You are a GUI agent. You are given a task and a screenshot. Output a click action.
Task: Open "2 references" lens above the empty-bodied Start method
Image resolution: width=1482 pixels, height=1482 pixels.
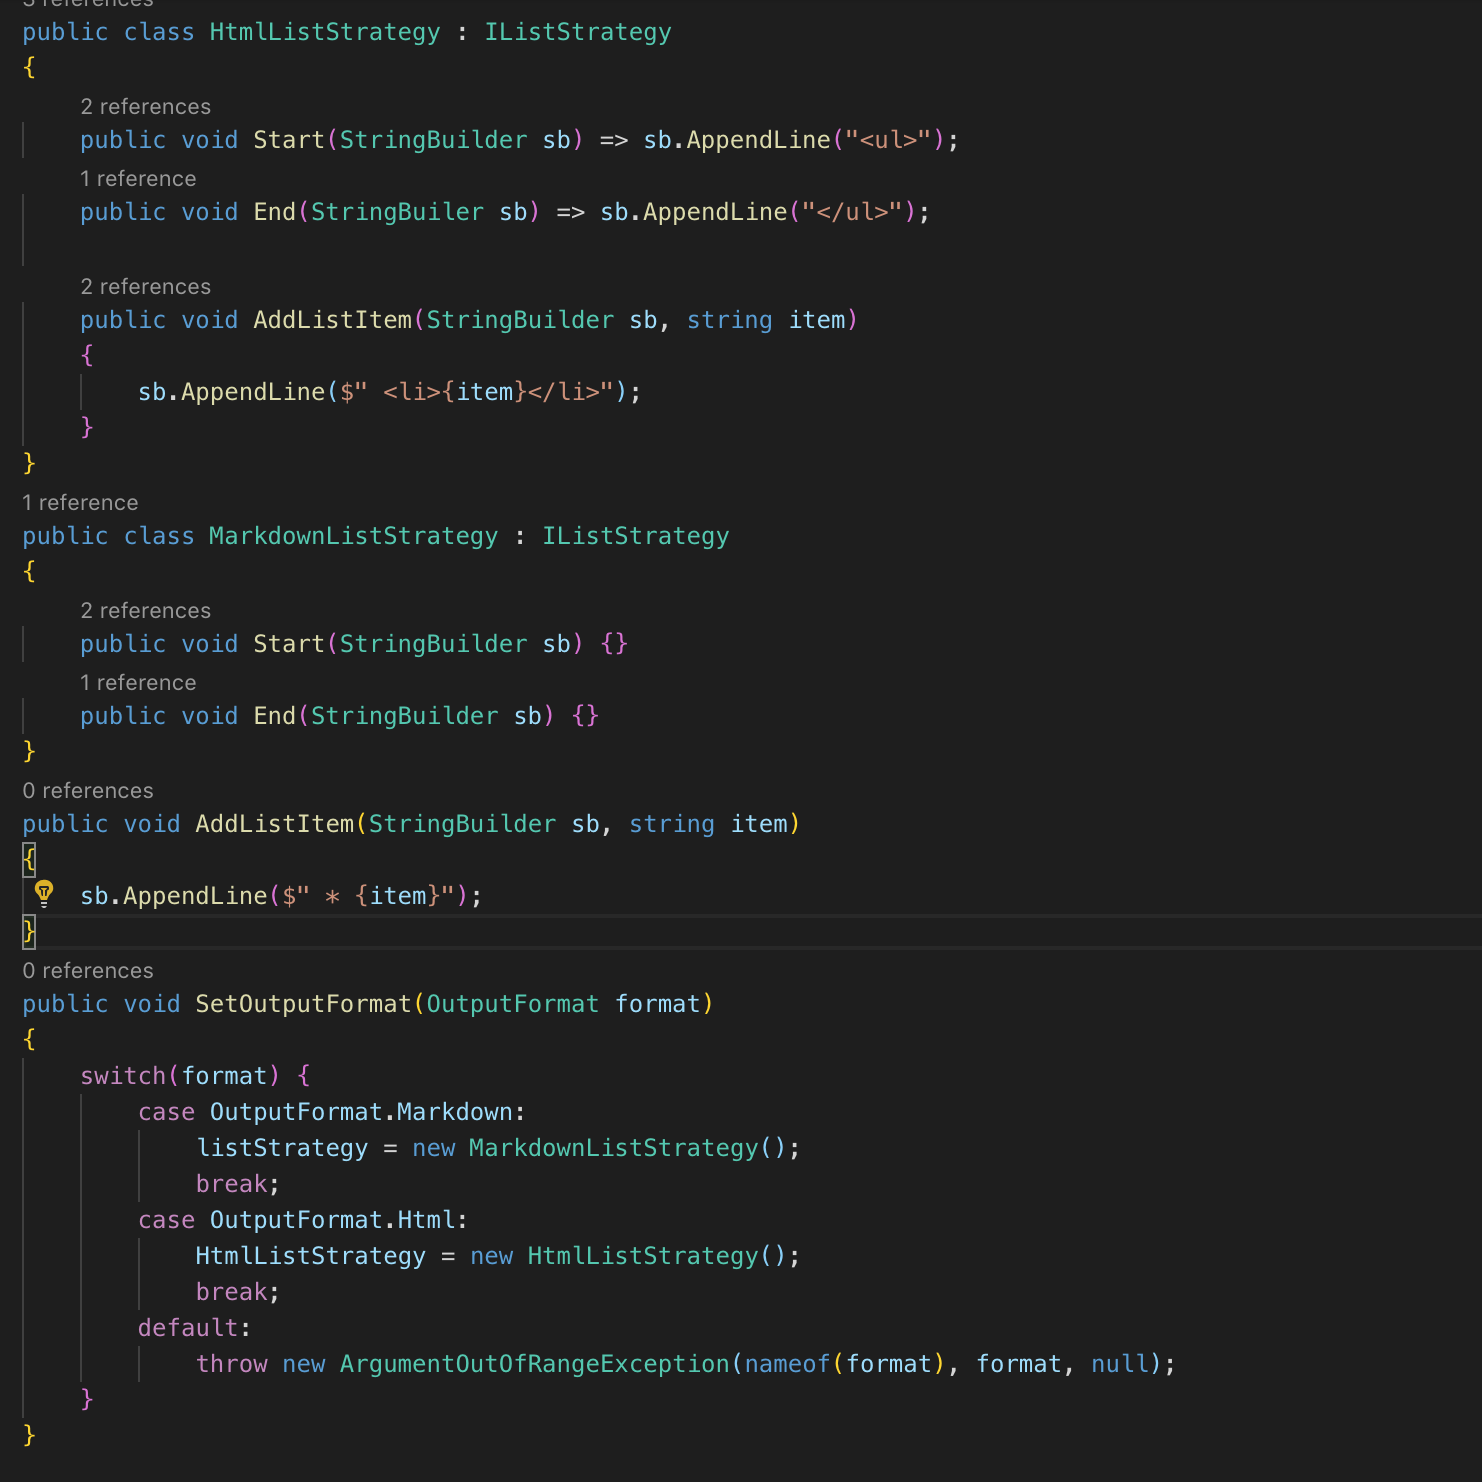tap(146, 611)
